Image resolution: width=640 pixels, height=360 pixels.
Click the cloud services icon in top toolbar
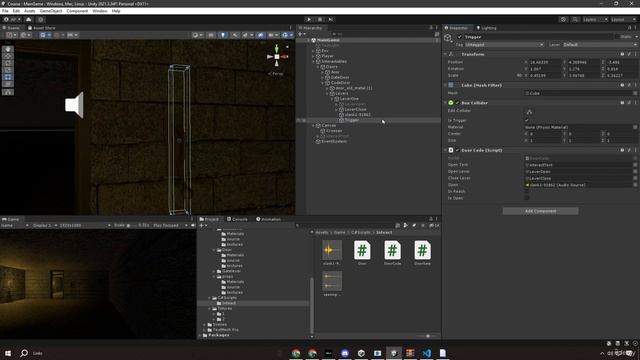[x=29, y=19]
